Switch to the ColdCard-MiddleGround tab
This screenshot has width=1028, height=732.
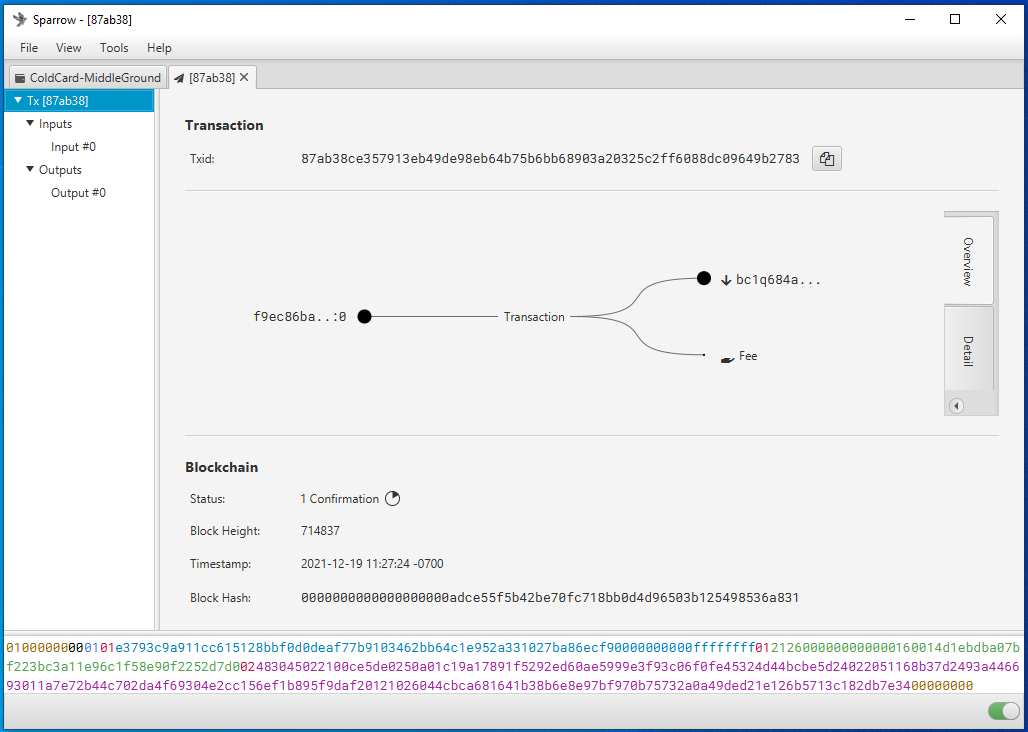tap(88, 77)
